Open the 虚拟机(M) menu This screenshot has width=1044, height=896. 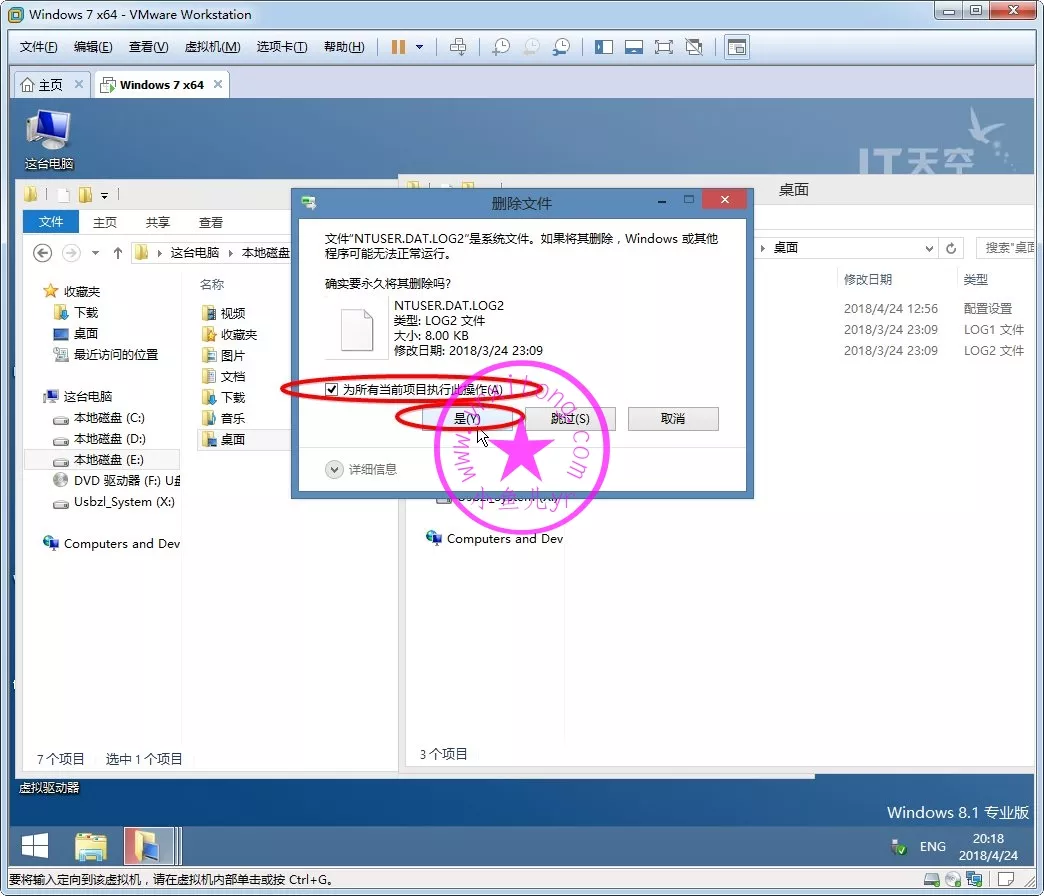click(212, 47)
